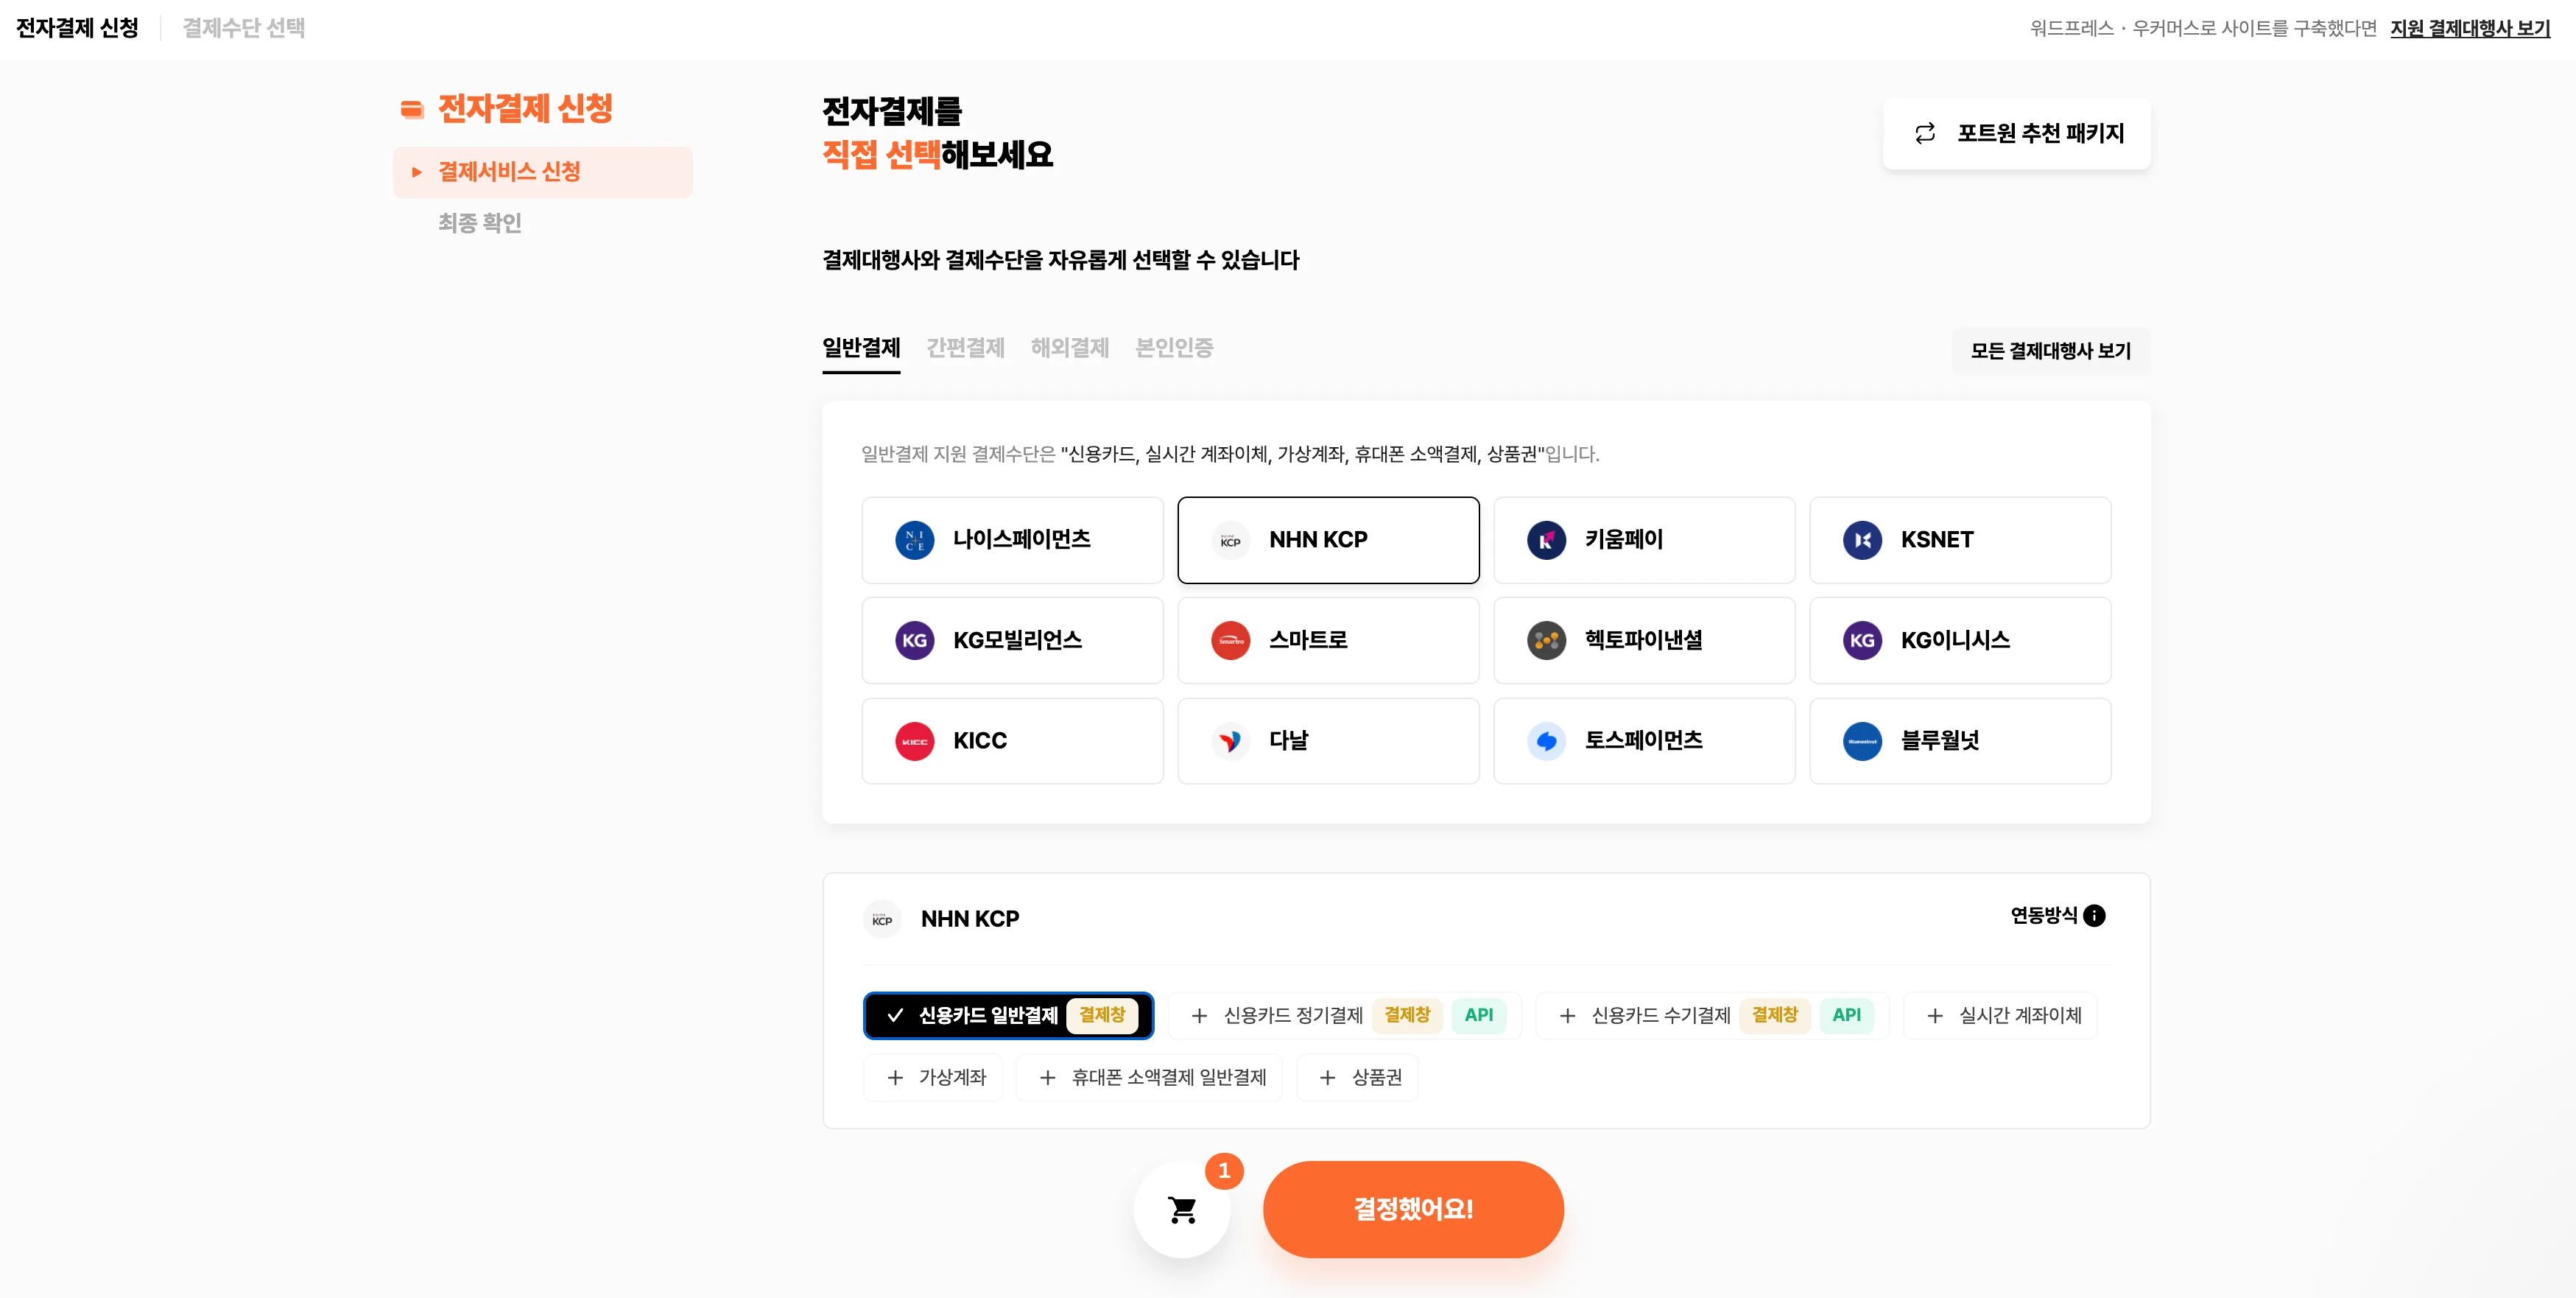Open the shopping cart icon
Viewport: 2576px width, 1298px height.
coord(1182,1209)
